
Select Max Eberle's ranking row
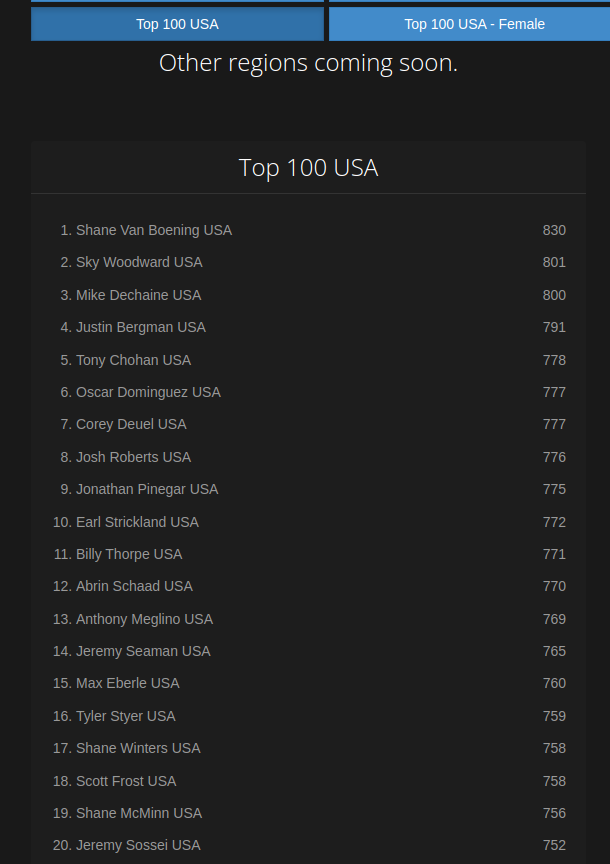pyautogui.click(x=127, y=683)
